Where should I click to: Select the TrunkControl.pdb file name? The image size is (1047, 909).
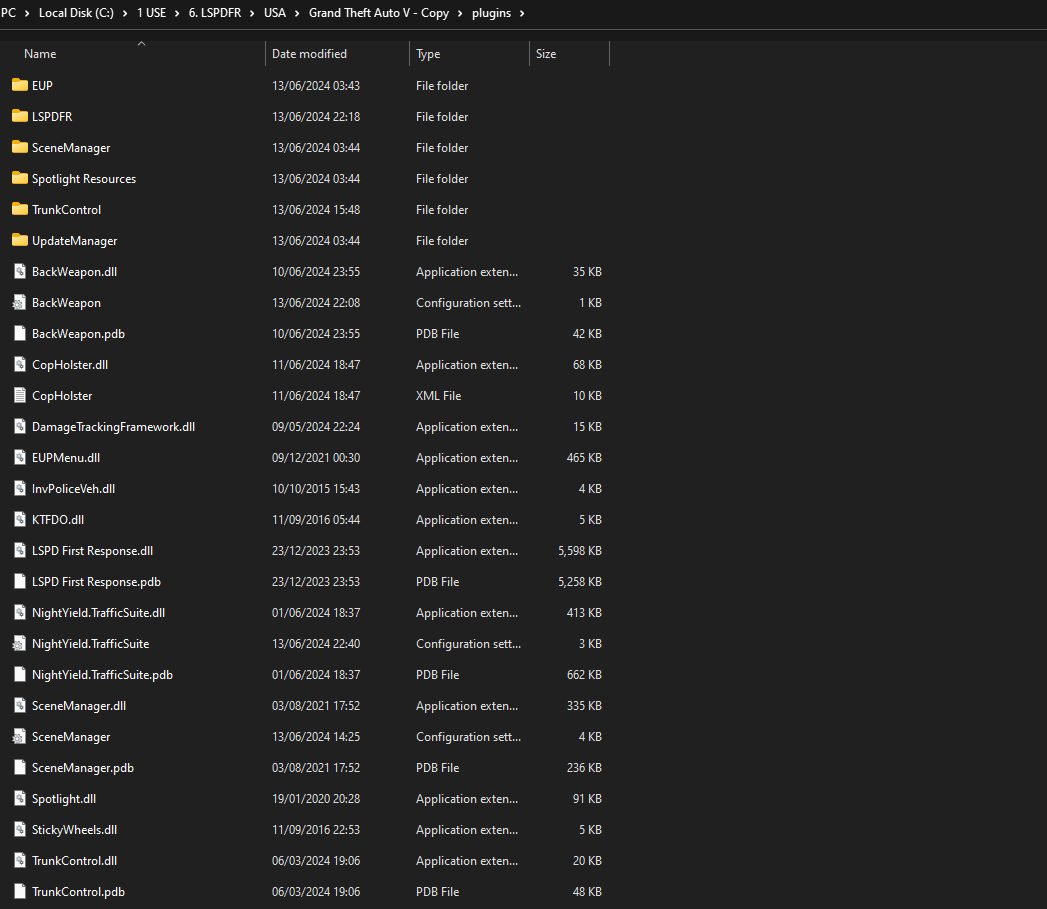click(x=78, y=892)
